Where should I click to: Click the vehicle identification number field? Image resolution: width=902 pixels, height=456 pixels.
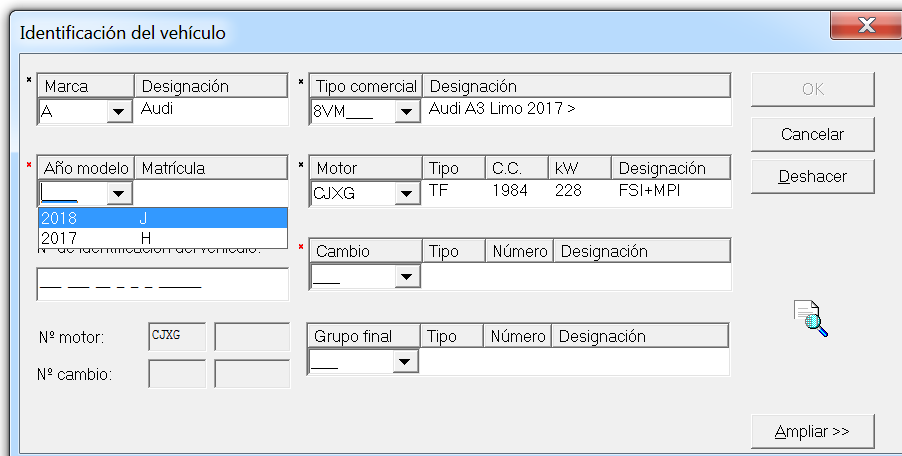(163, 284)
